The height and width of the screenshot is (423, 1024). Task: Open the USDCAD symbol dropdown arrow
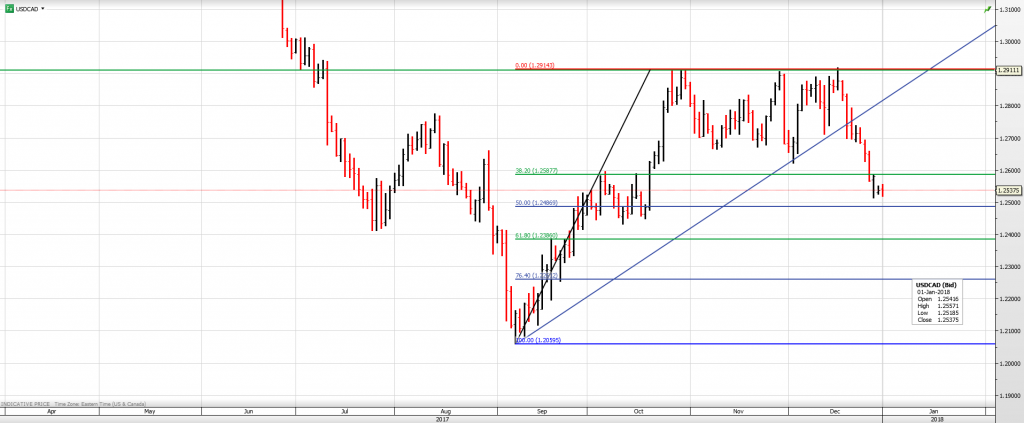pyautogui.click(x=44, y=7)
